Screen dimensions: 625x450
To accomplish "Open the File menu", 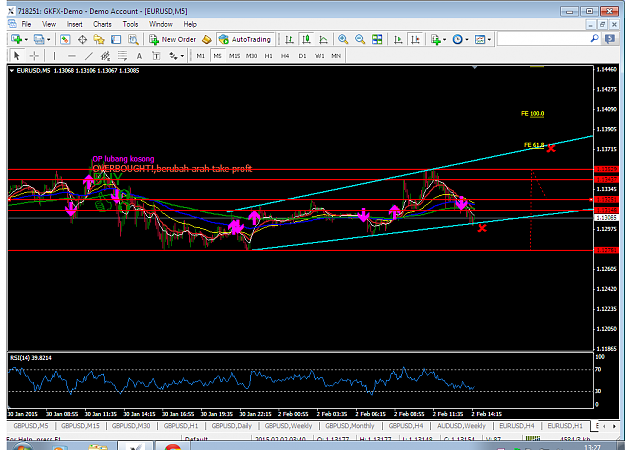I will 26,24.
